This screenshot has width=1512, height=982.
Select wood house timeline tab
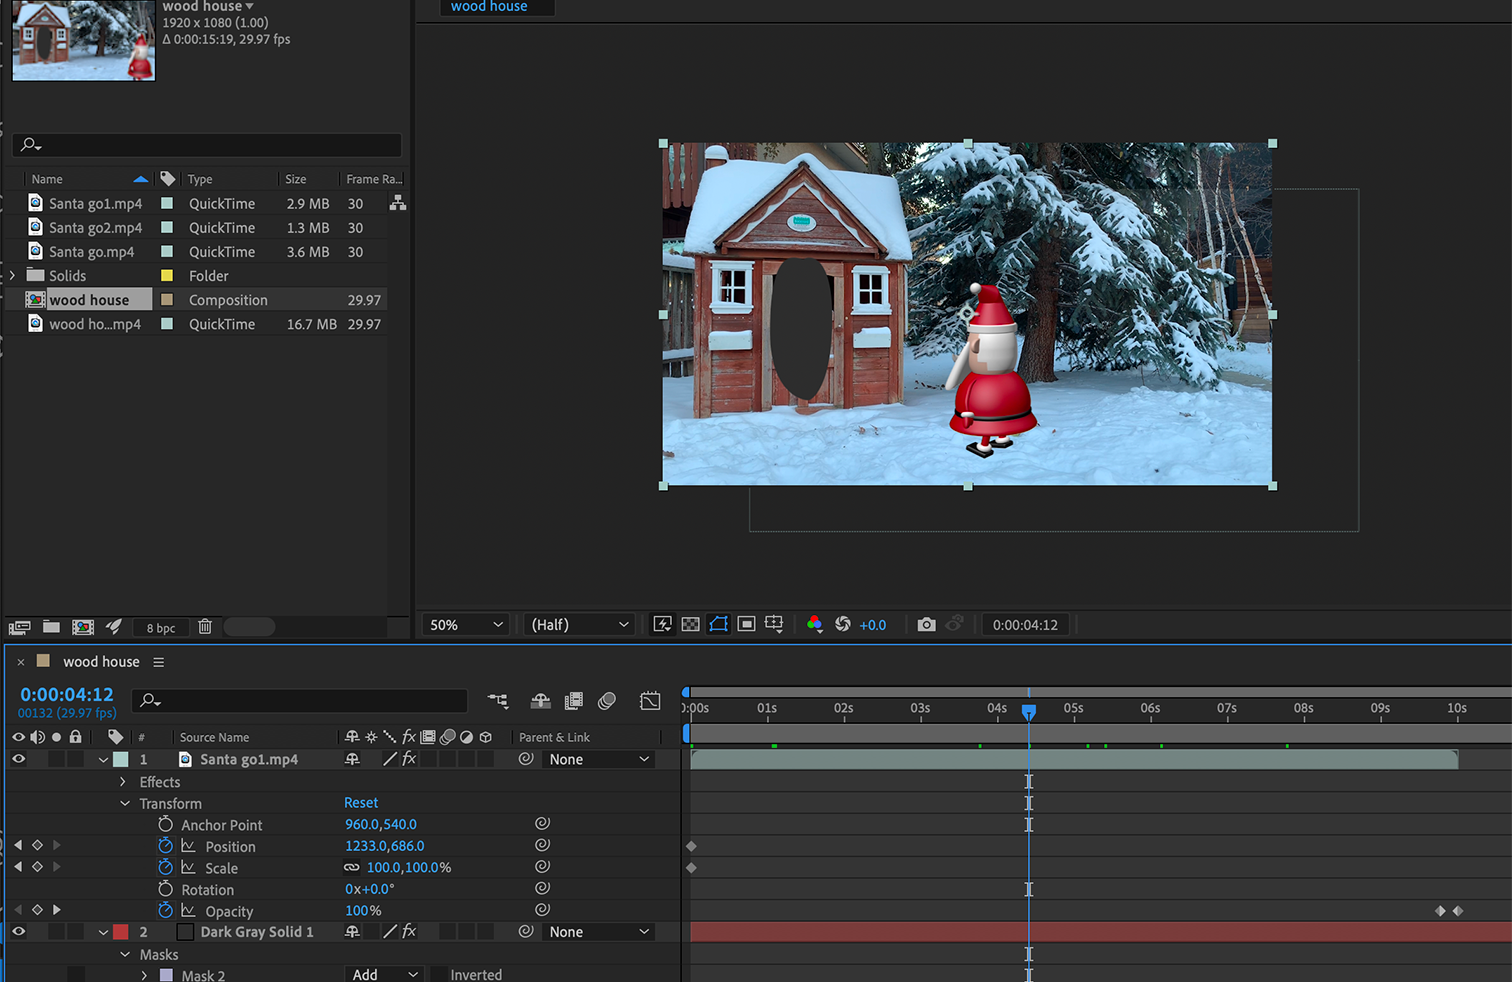[x=101, y=662]
